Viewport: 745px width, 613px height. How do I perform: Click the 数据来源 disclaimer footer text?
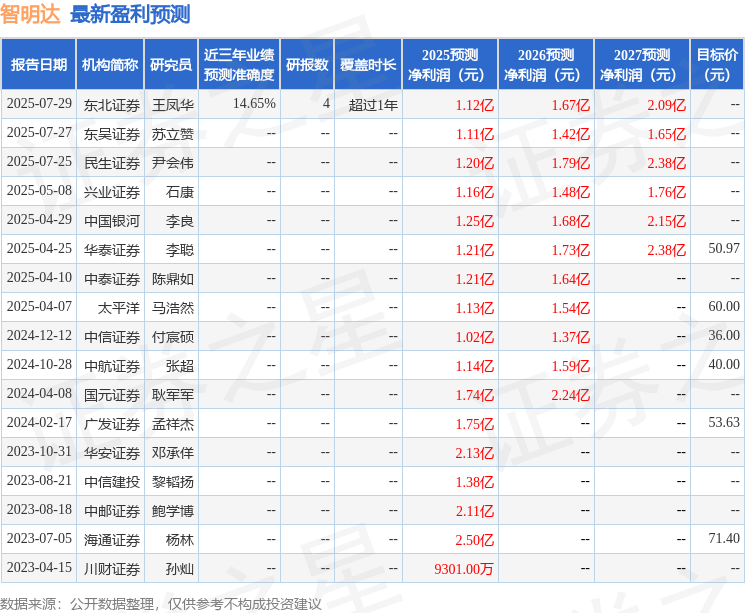161,604
